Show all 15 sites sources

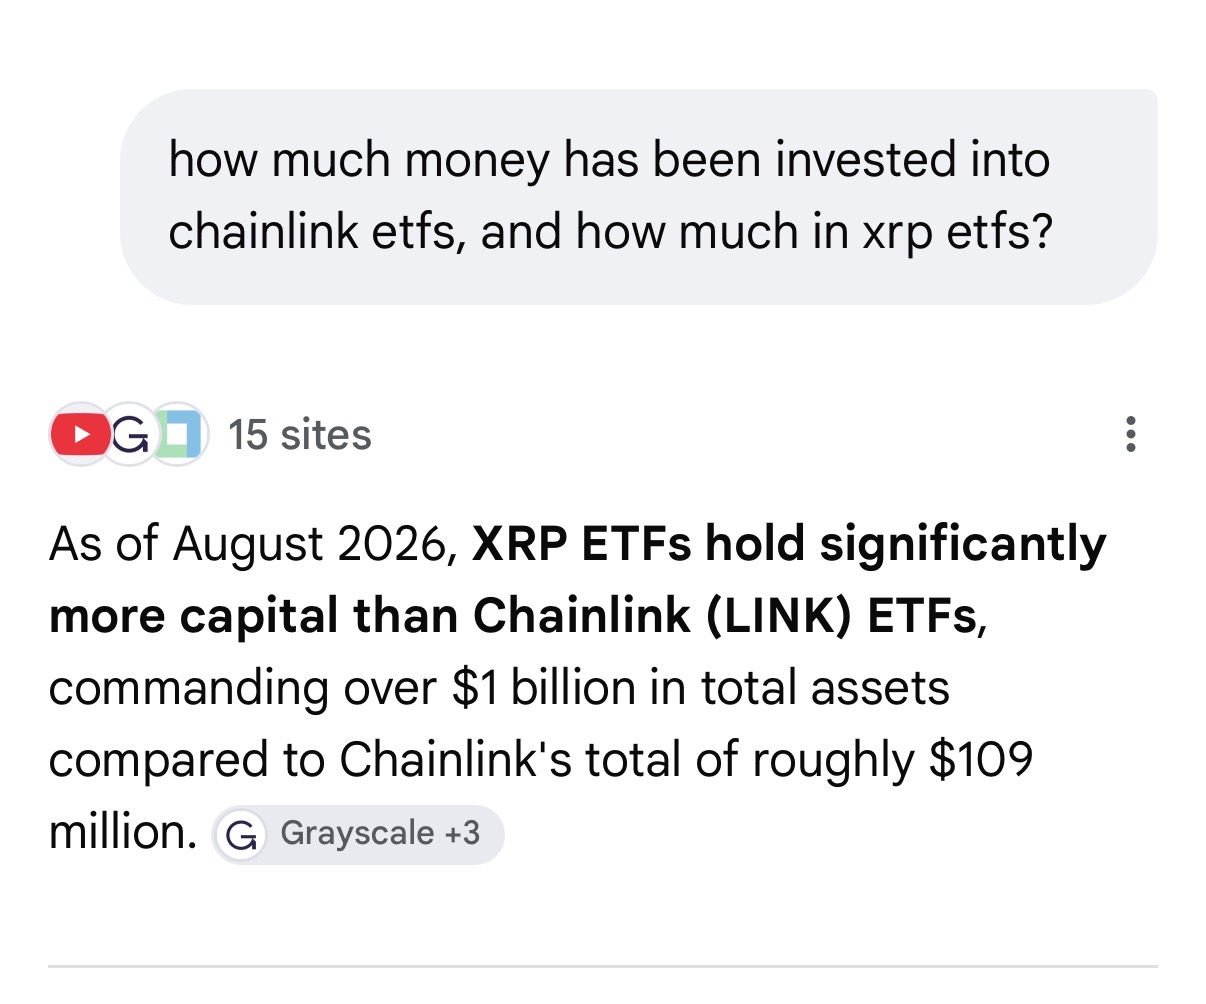pyautogui.click(x=300, y=435)
